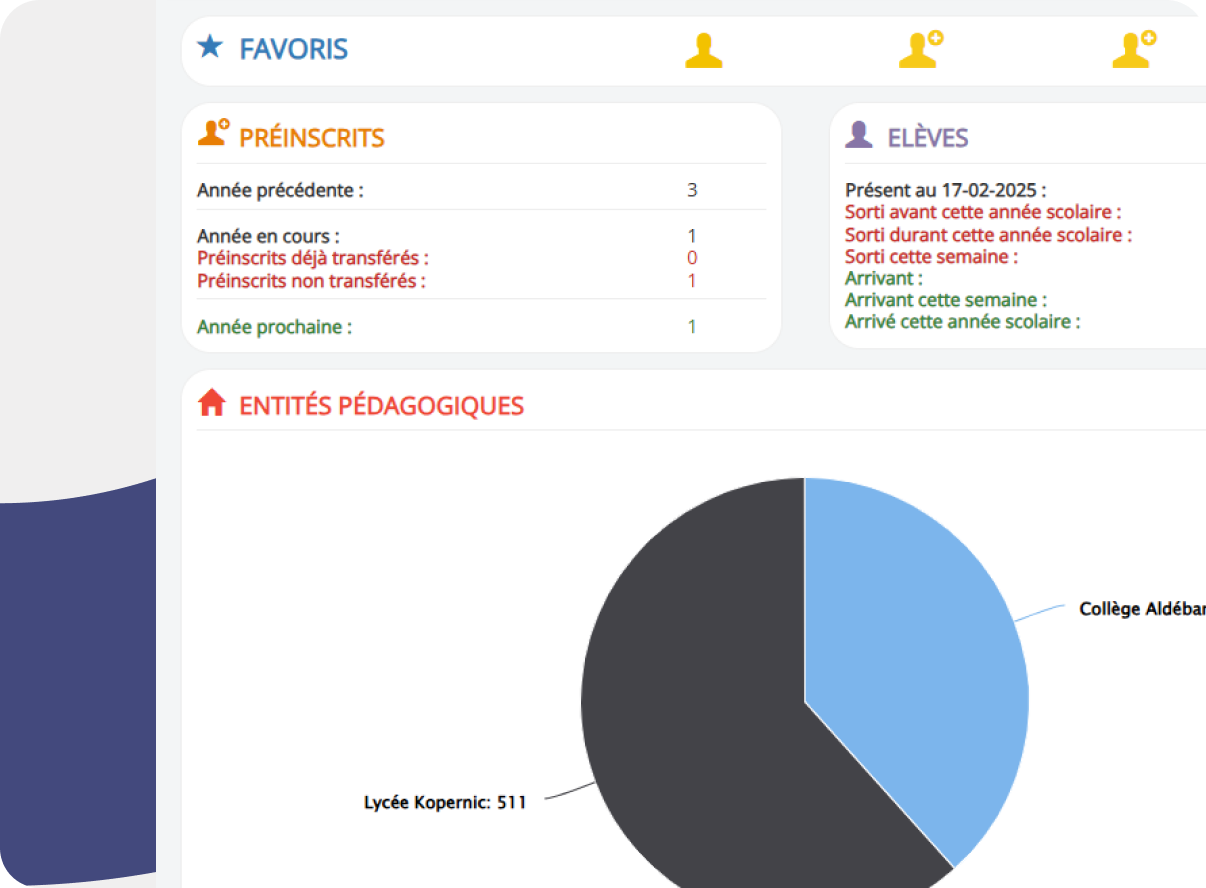Click the red Entités Pédagogiques house icon

212,403
